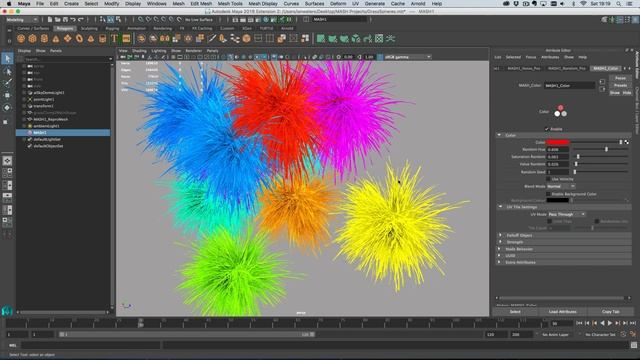Click the New Scene icon
The image size is (640, 360).
click(x=50, y=19)
